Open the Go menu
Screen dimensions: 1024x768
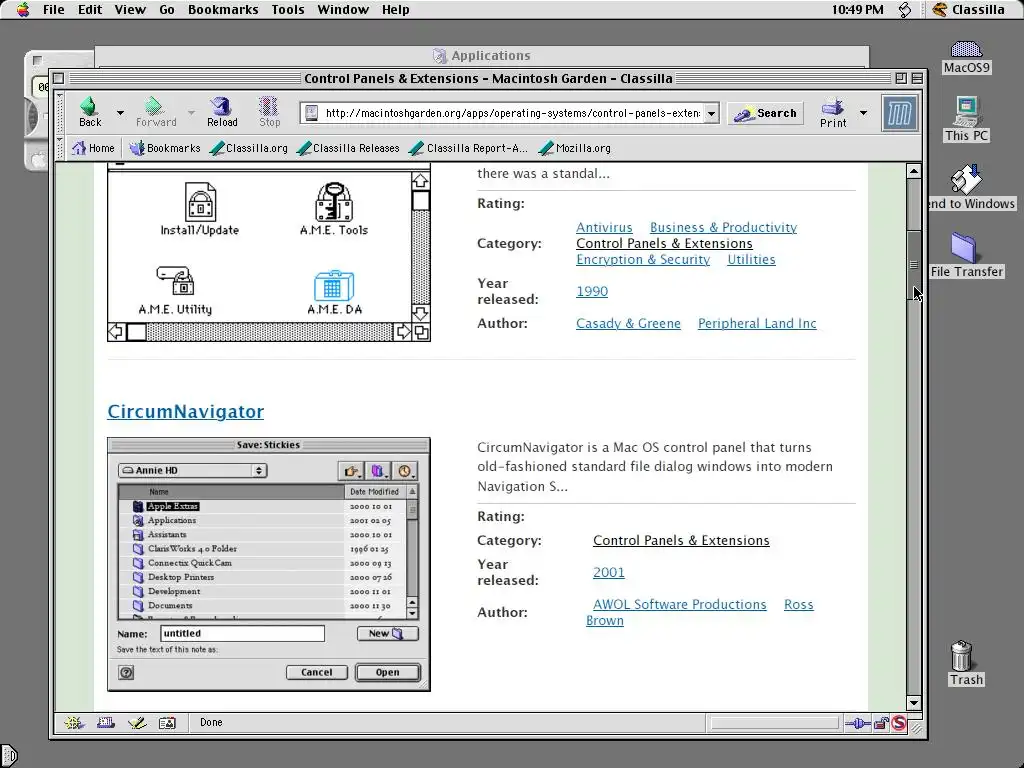tap(167, 9)
